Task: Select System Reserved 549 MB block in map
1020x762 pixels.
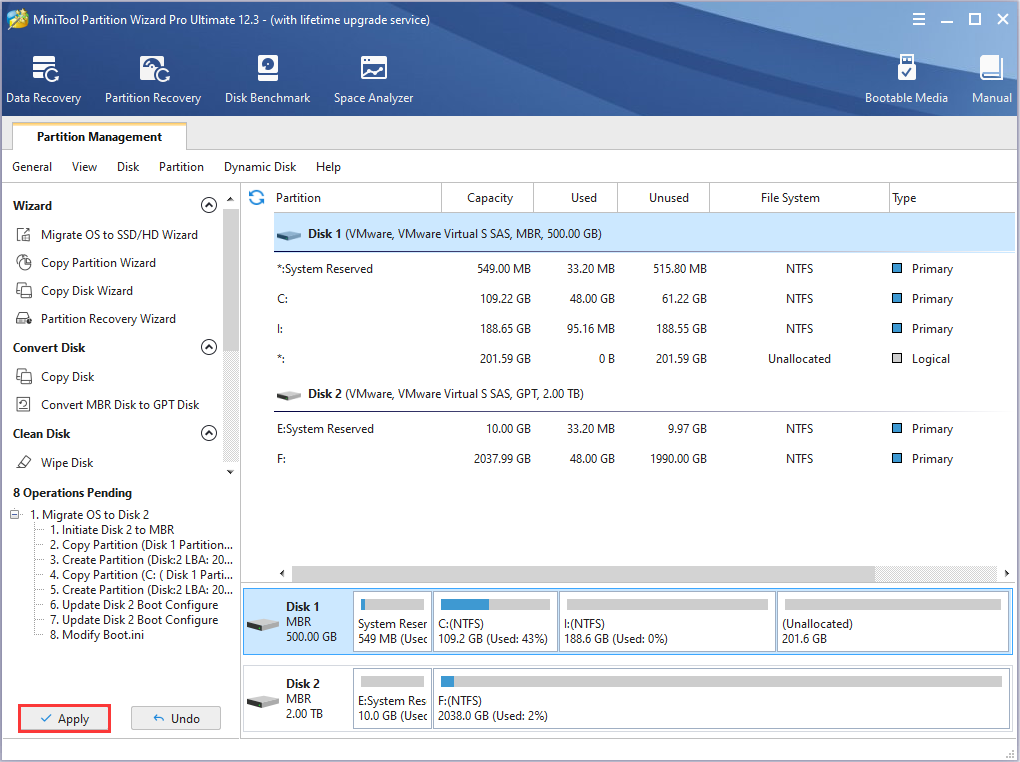Action: tap(392, 621)
